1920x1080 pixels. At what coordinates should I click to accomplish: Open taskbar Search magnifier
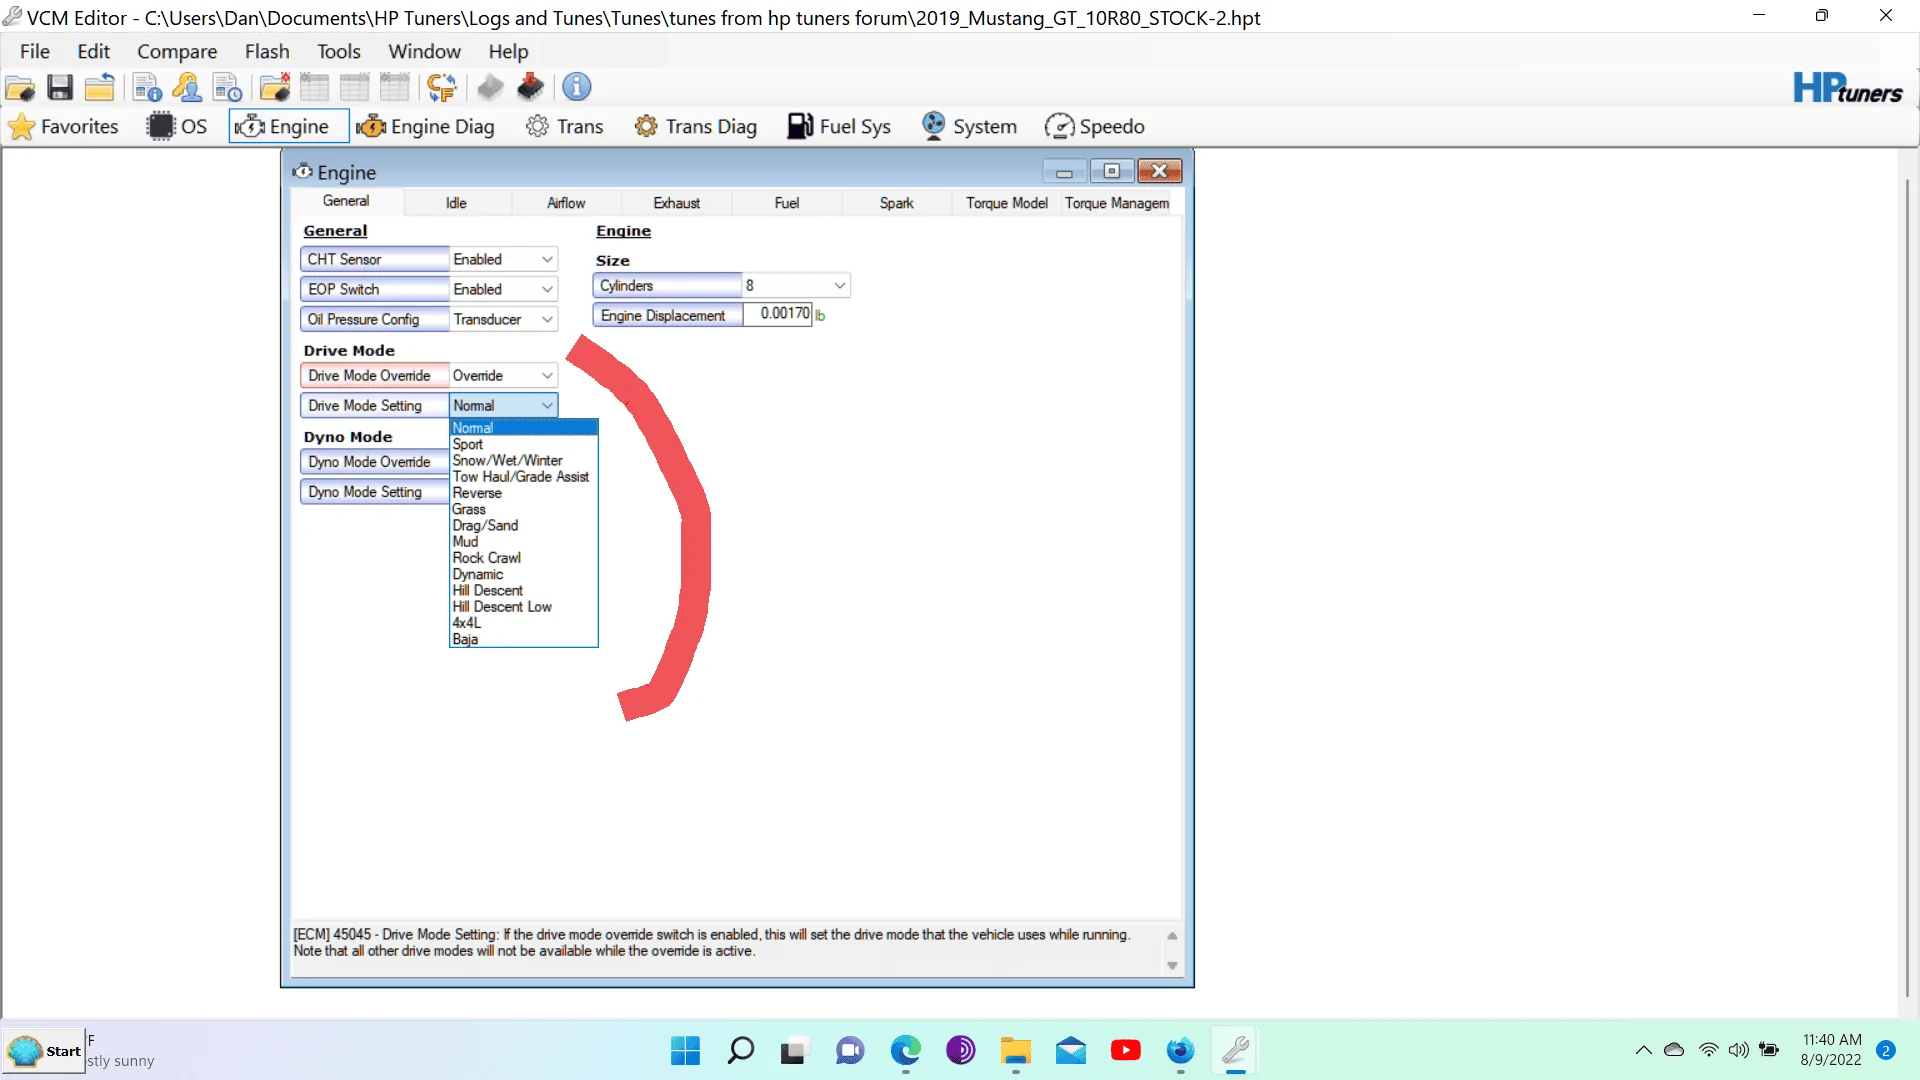pyautogui.click(x=741, y=1051)
